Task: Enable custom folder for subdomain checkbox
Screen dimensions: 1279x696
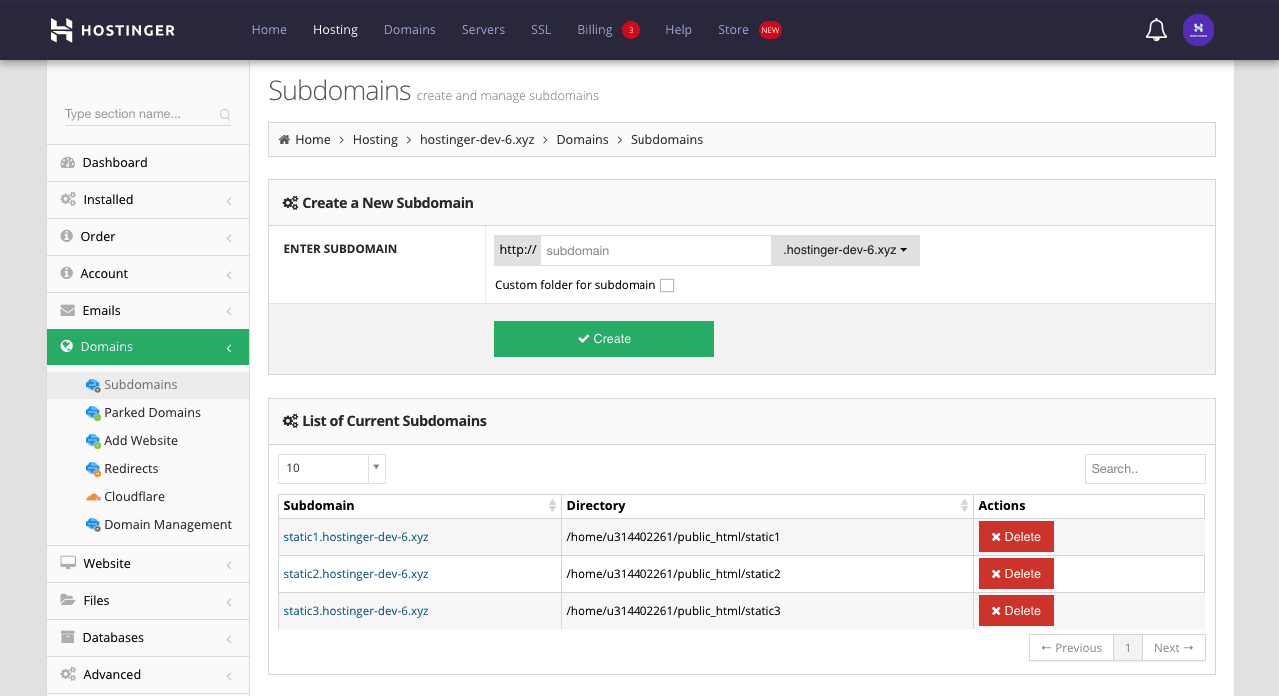Action: 667,286
